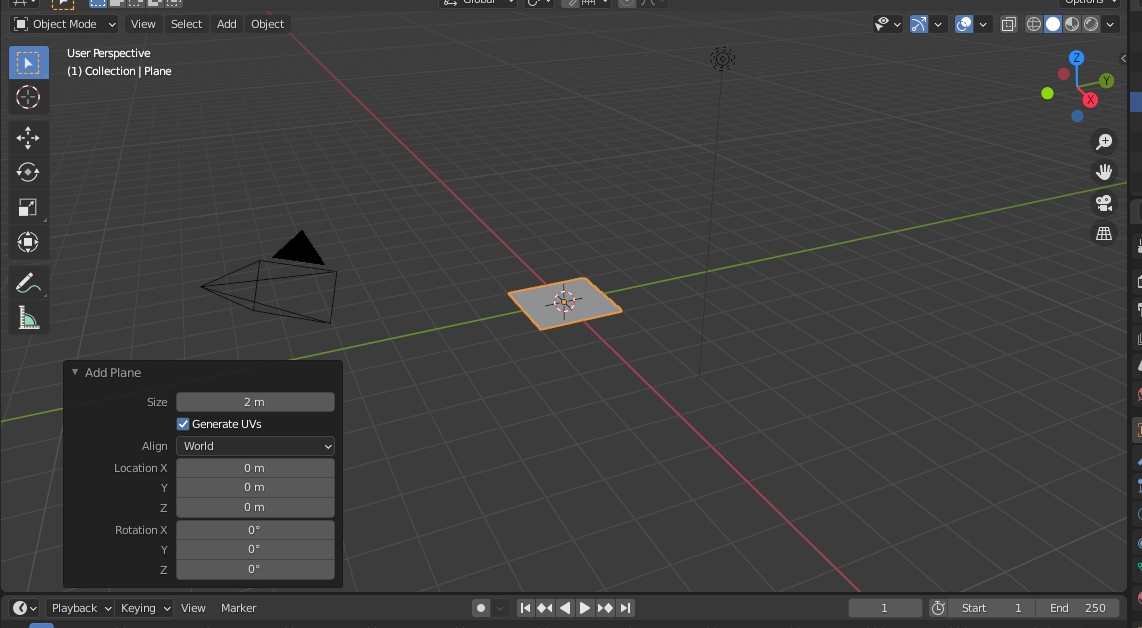This screenshot has height=628, width=1142.
Task: Click the Location Z value field
Action: coord(256,507)
